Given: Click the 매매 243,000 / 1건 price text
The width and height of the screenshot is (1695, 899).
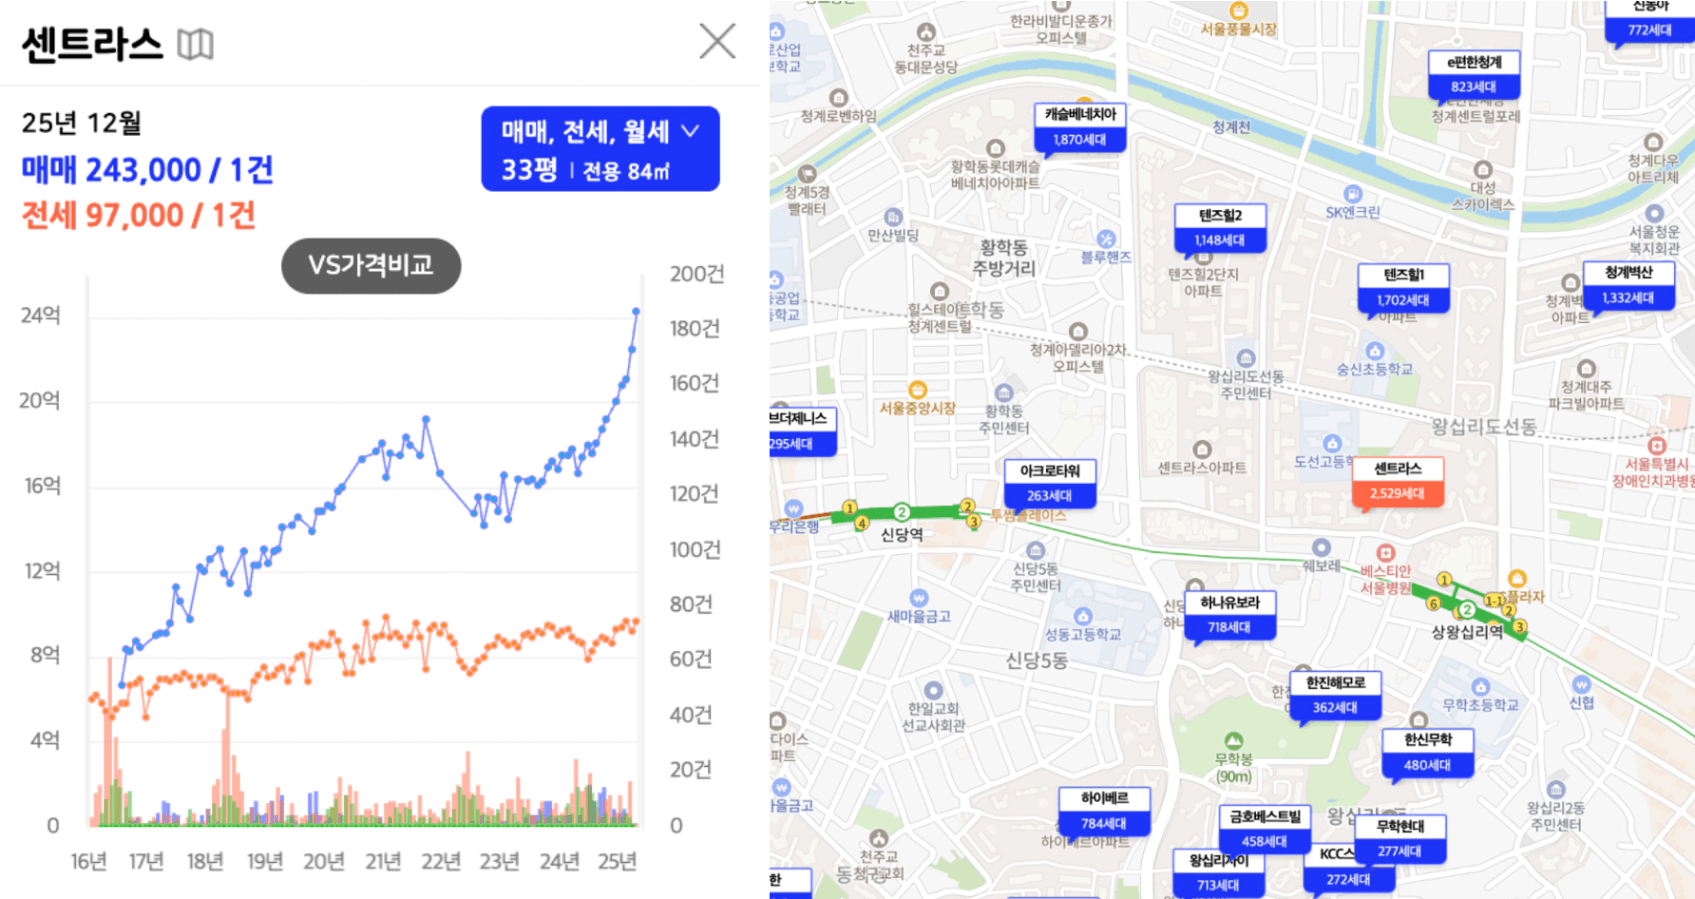Looking at the screenshot, I should (147, 170).
